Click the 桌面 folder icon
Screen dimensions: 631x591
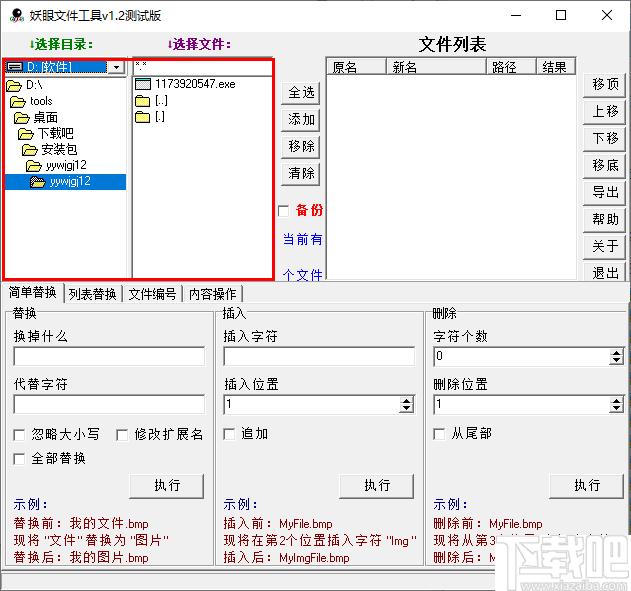pos(22,117)
